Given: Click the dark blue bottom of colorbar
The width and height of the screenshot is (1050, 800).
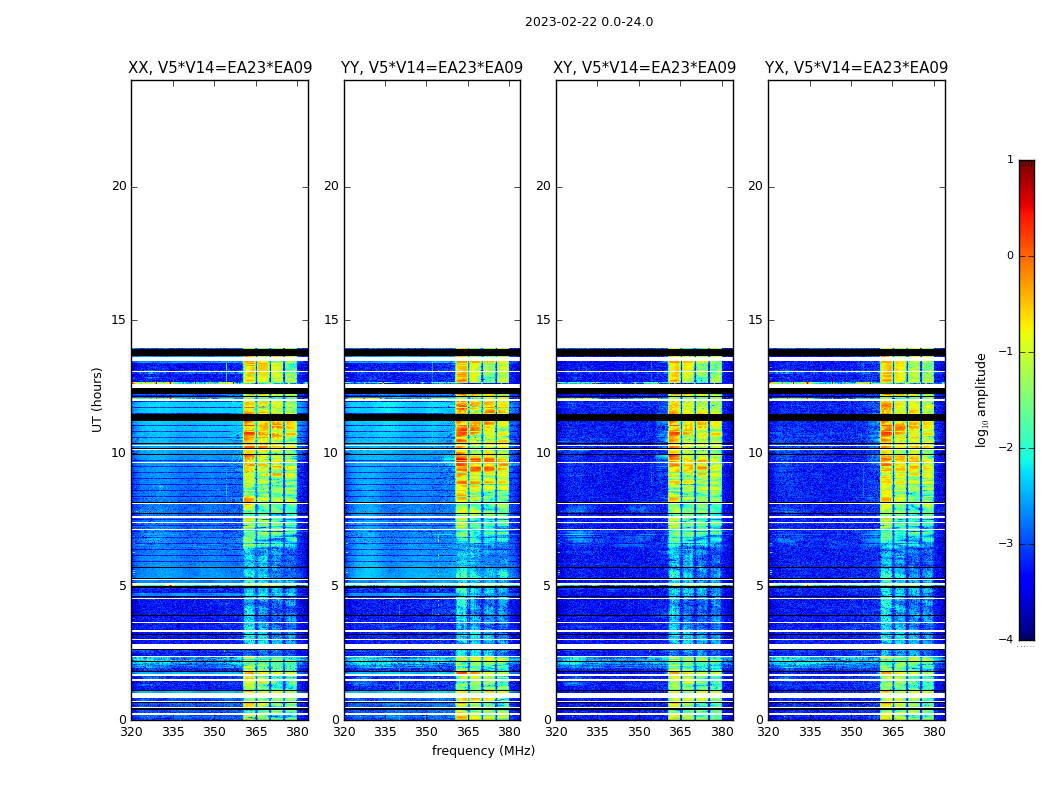Looking at the screenshot, I should [1026, 634].
